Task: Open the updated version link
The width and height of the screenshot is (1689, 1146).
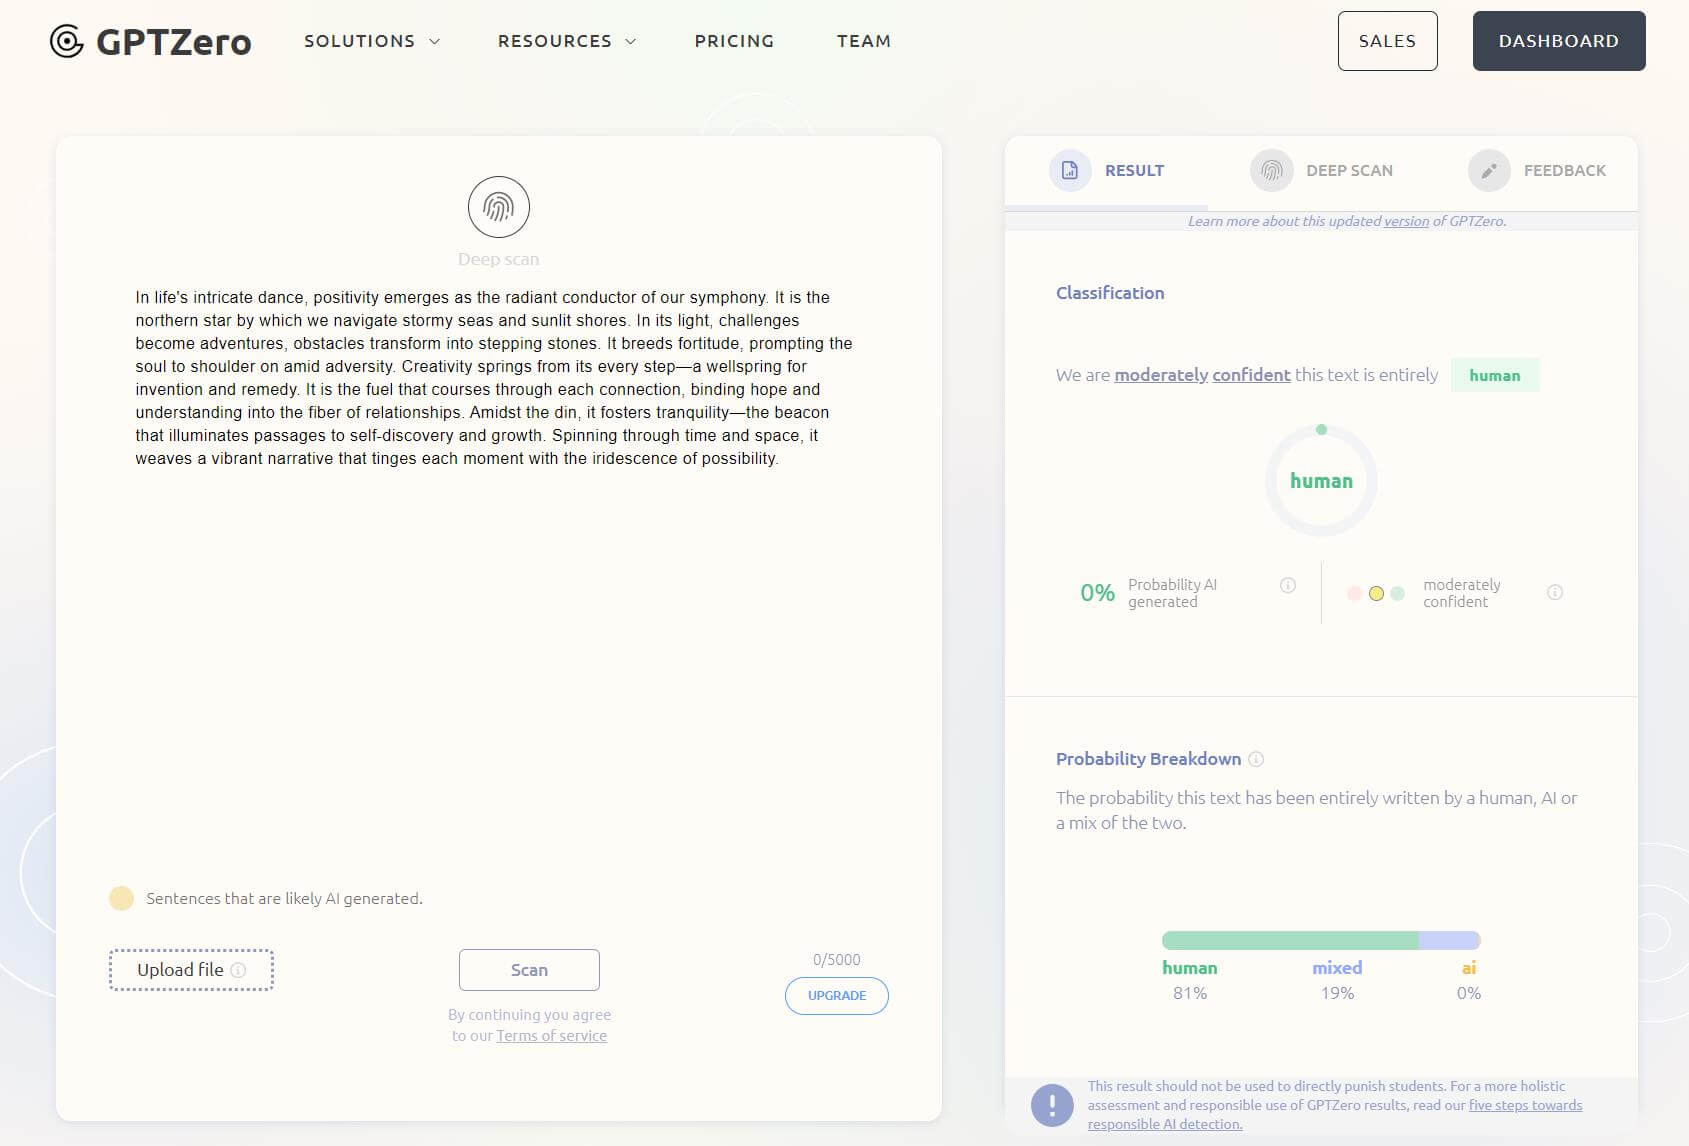Action: (1406, 221)
